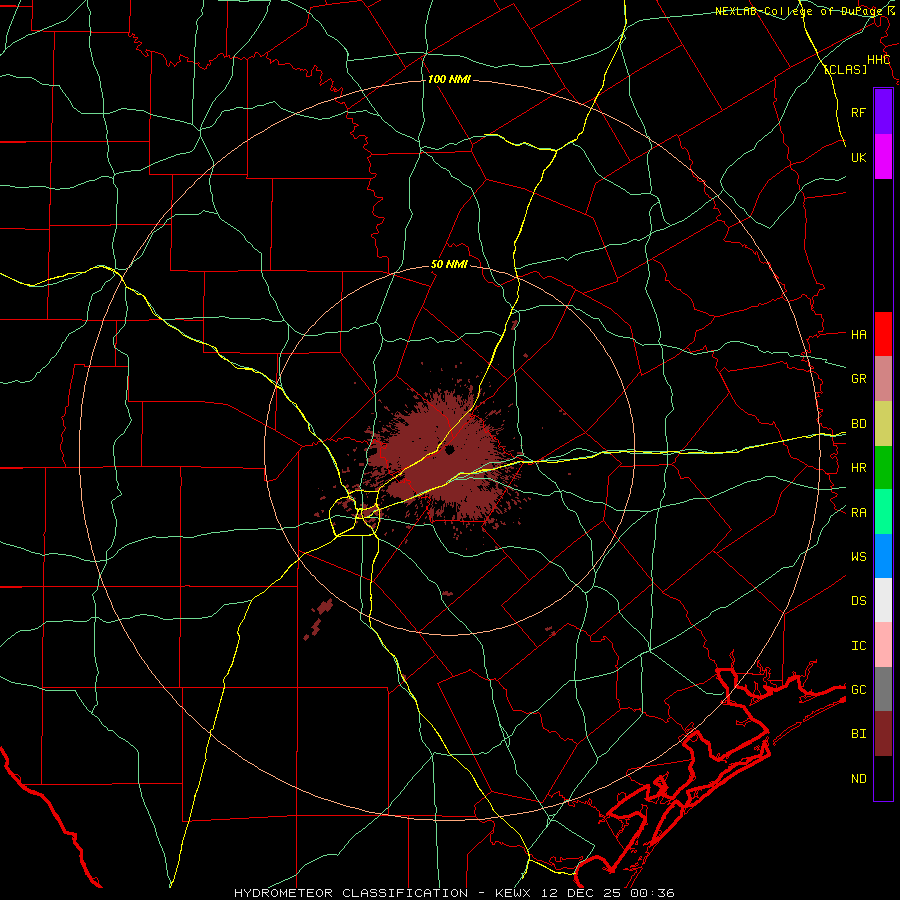900x900 pixels.
Task: Click the HHC product label
Action: (878, 60)
